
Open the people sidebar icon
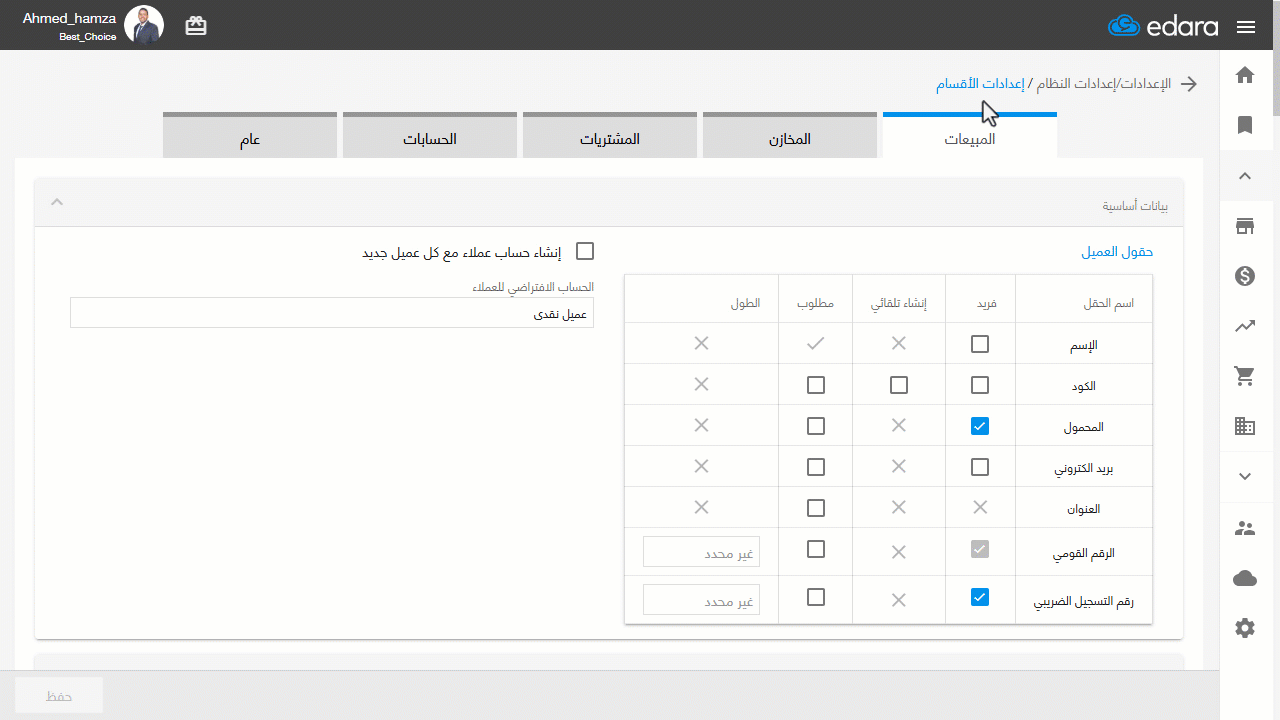[x=1245, y=528]
